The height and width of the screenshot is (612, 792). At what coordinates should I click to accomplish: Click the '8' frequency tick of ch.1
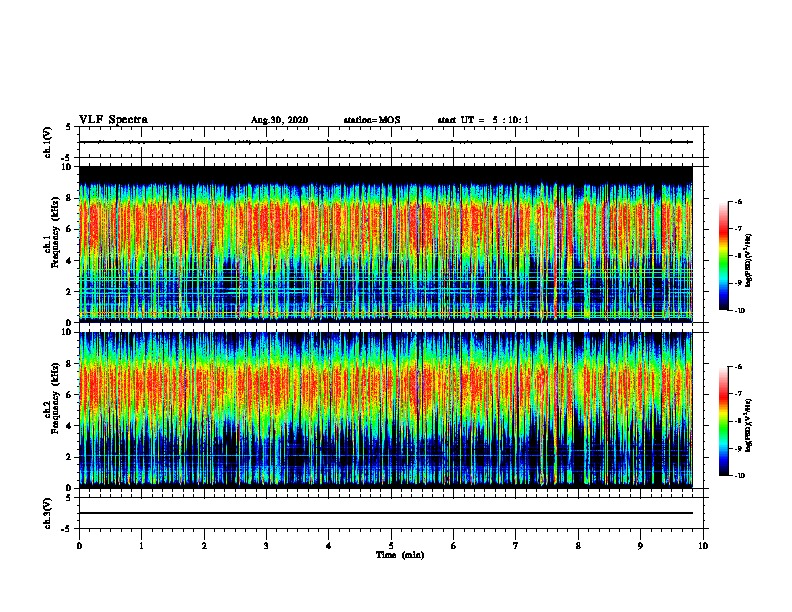[70, 198]
